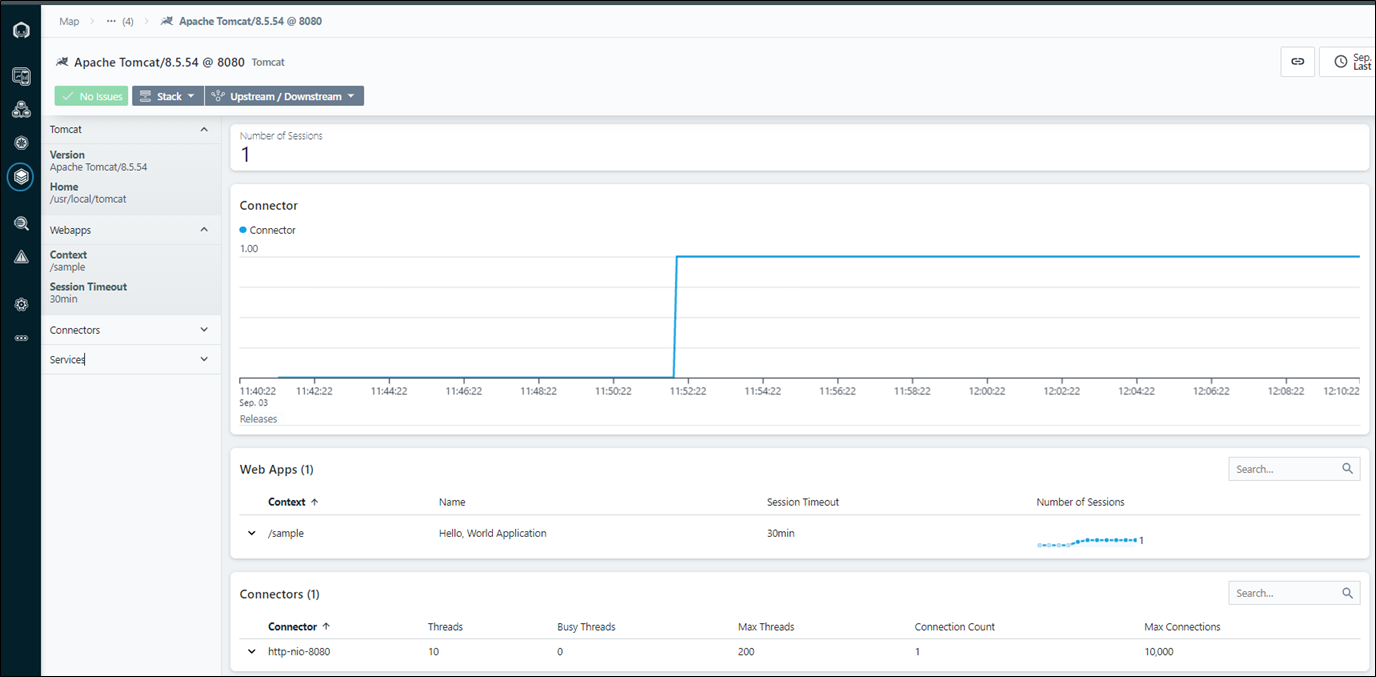This screenshot has width=1376, height=677.
Task: Collapse the Tomcat sidebar section
Action: [x=204, y=129]
